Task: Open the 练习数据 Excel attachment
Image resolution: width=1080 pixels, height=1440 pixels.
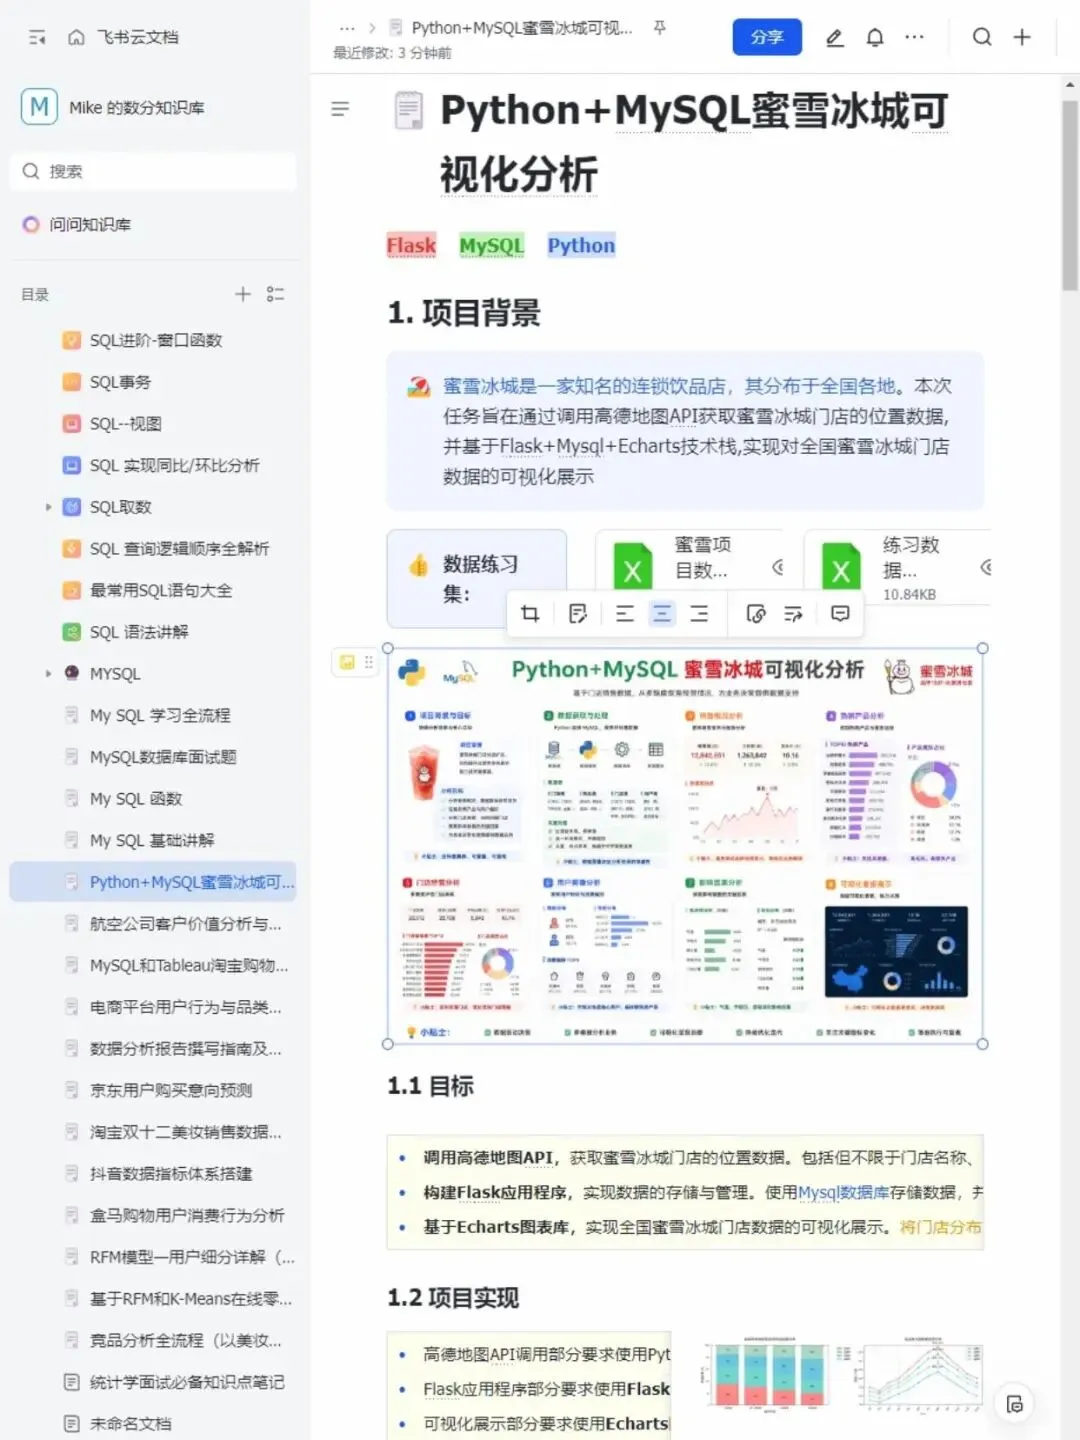Action: point(898,567)
